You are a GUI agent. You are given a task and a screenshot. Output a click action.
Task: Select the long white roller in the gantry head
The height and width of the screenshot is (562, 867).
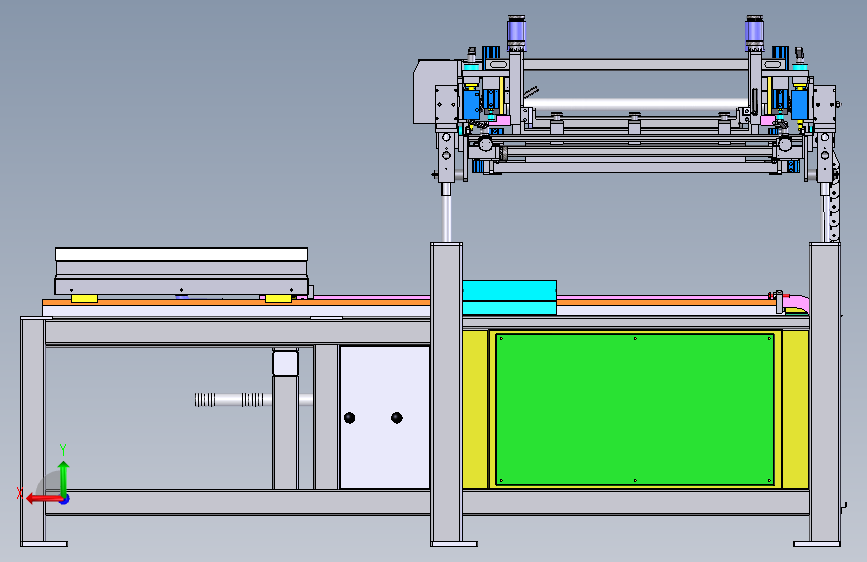tap(636, 103)
